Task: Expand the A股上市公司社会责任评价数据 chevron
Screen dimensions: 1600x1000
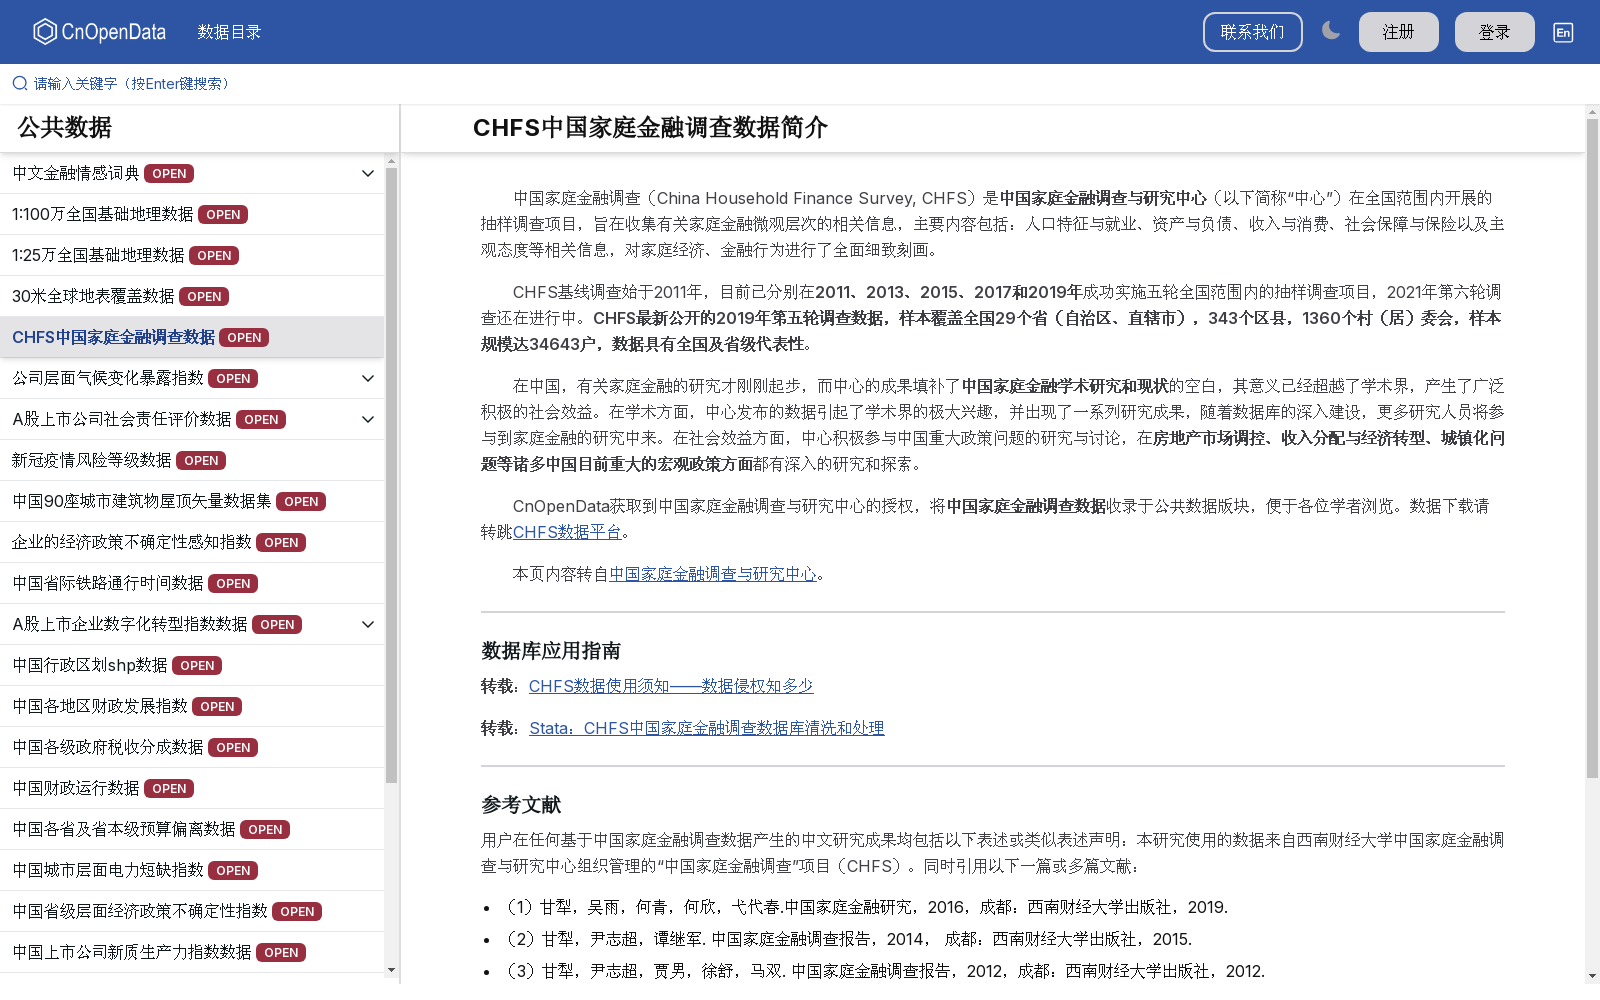Action: pos(368,419)
